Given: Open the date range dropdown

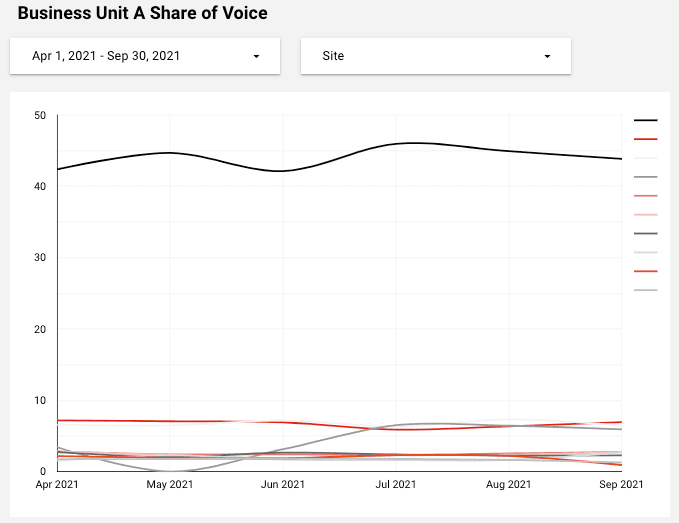Looking at the screenshot, I should pos(145,56).
